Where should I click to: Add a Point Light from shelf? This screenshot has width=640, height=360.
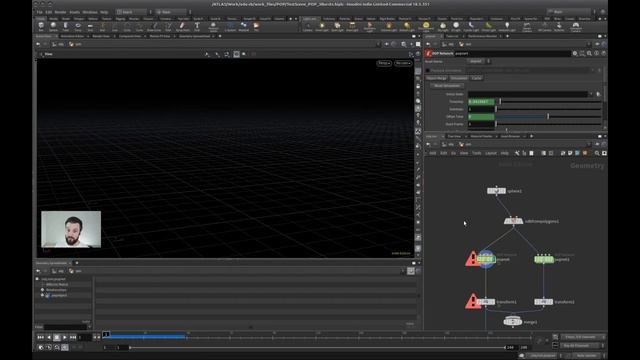tap(322, 27)
